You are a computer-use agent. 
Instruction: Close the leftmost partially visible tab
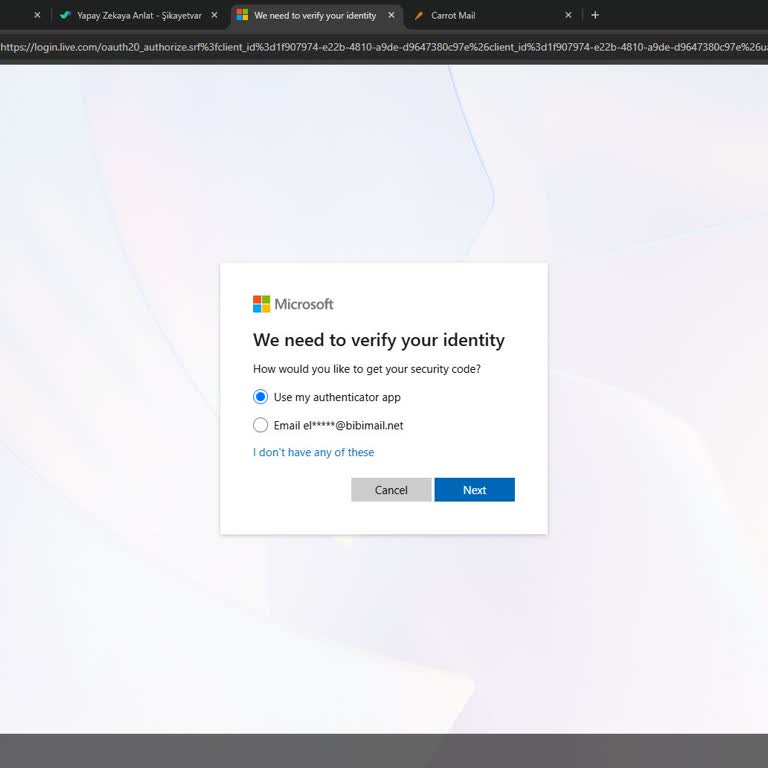point(37,15)
